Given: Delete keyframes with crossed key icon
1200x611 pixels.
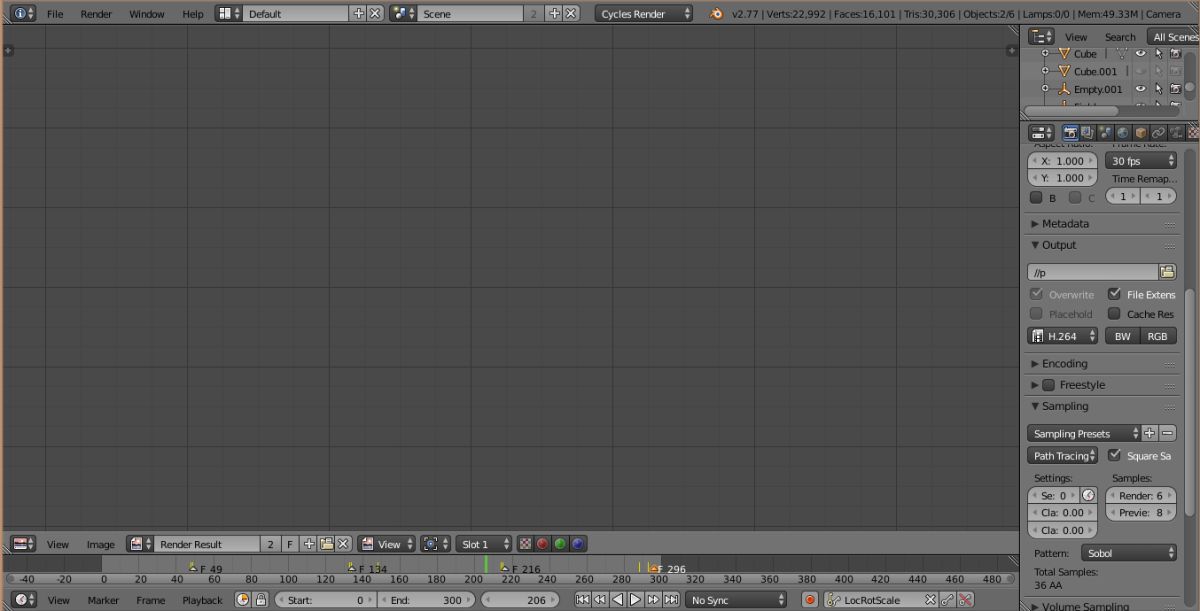Looking at the screenshot, I should (x=965, y=600).
